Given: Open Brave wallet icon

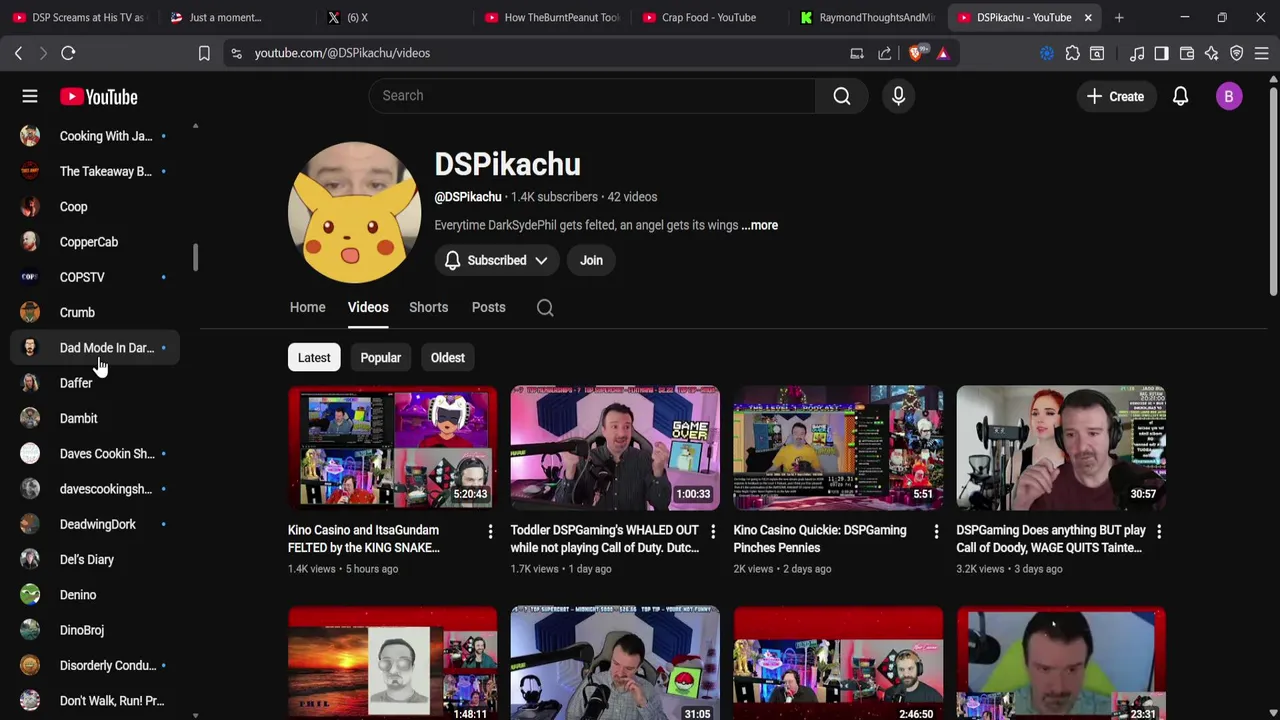Looking at the screenshot, I should [1187, 53].
